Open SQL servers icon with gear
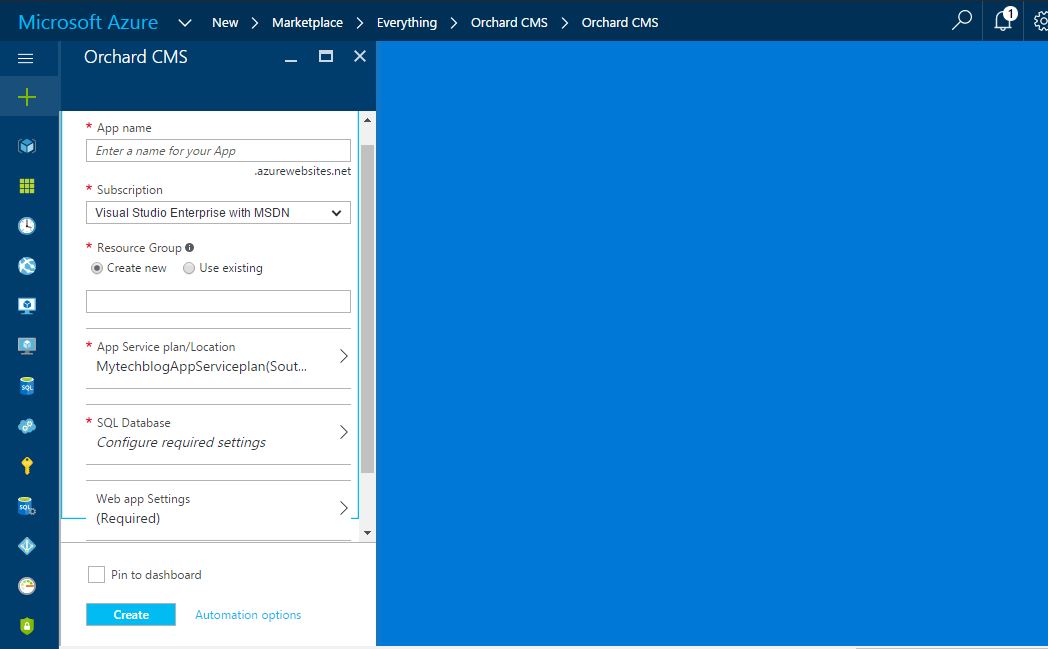This screenshot has height=649, width=1048. click(27, 506)
